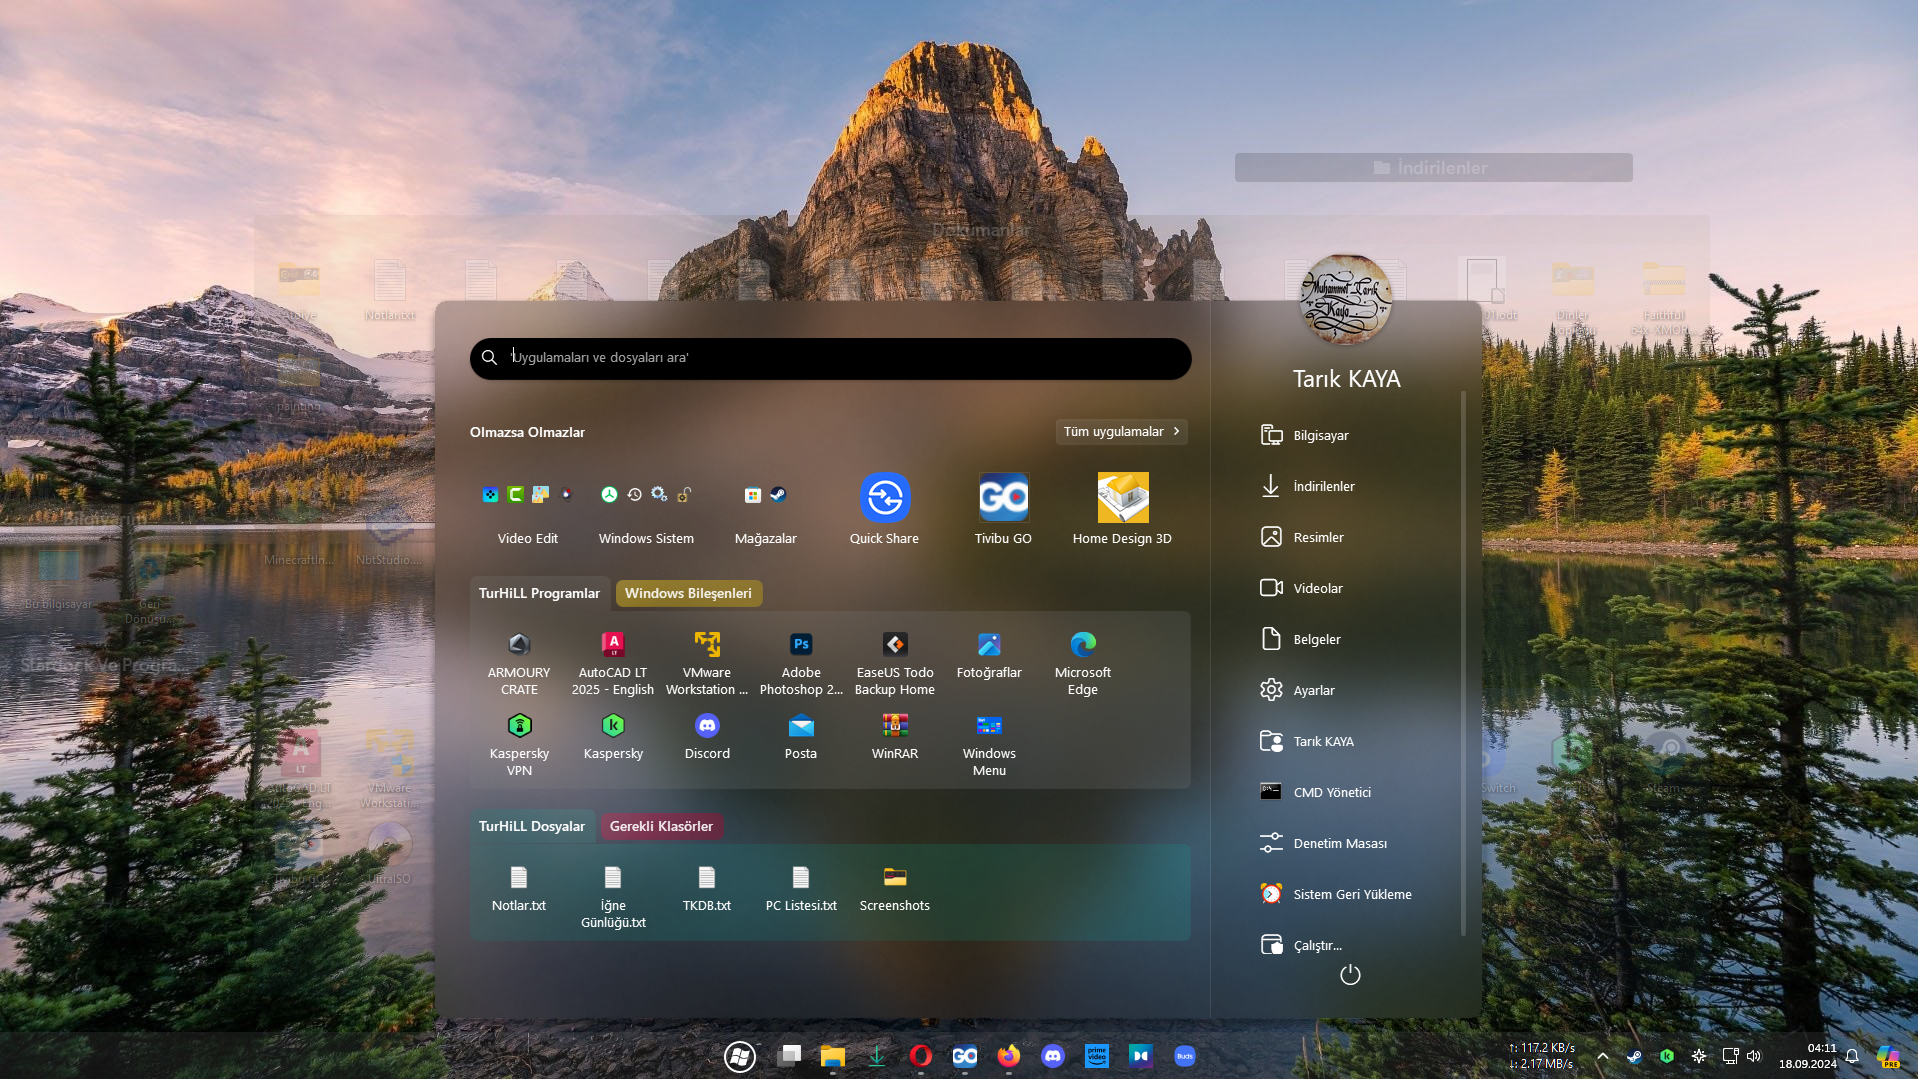
Task: Launch the Kaspersky app
Action: click(613, 736)
